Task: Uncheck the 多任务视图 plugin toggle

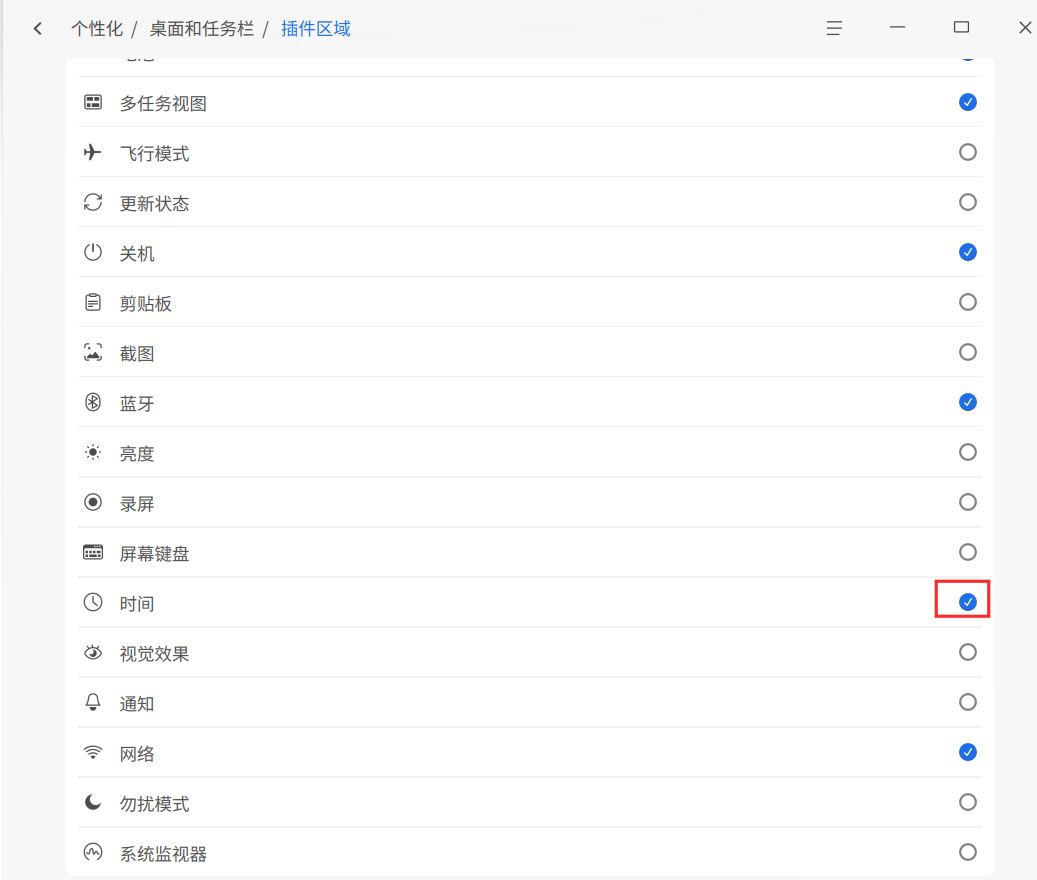Action: [968, 102]
